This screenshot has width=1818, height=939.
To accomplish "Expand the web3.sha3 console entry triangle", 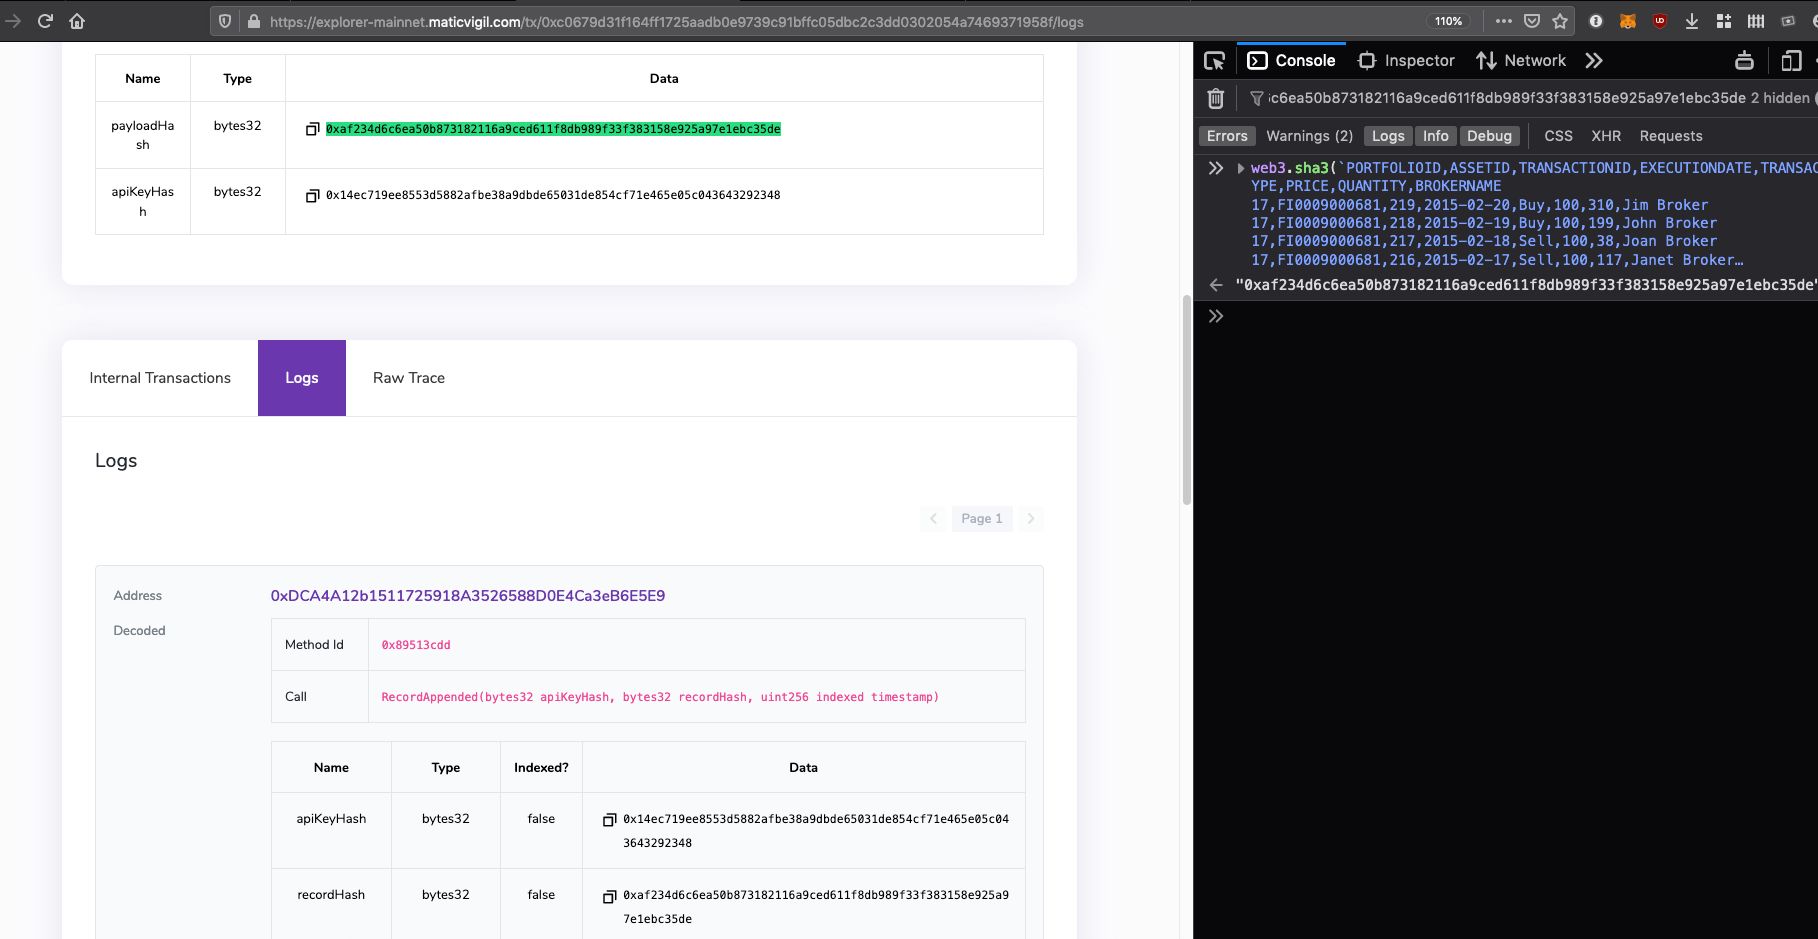I will (1240, 168).
